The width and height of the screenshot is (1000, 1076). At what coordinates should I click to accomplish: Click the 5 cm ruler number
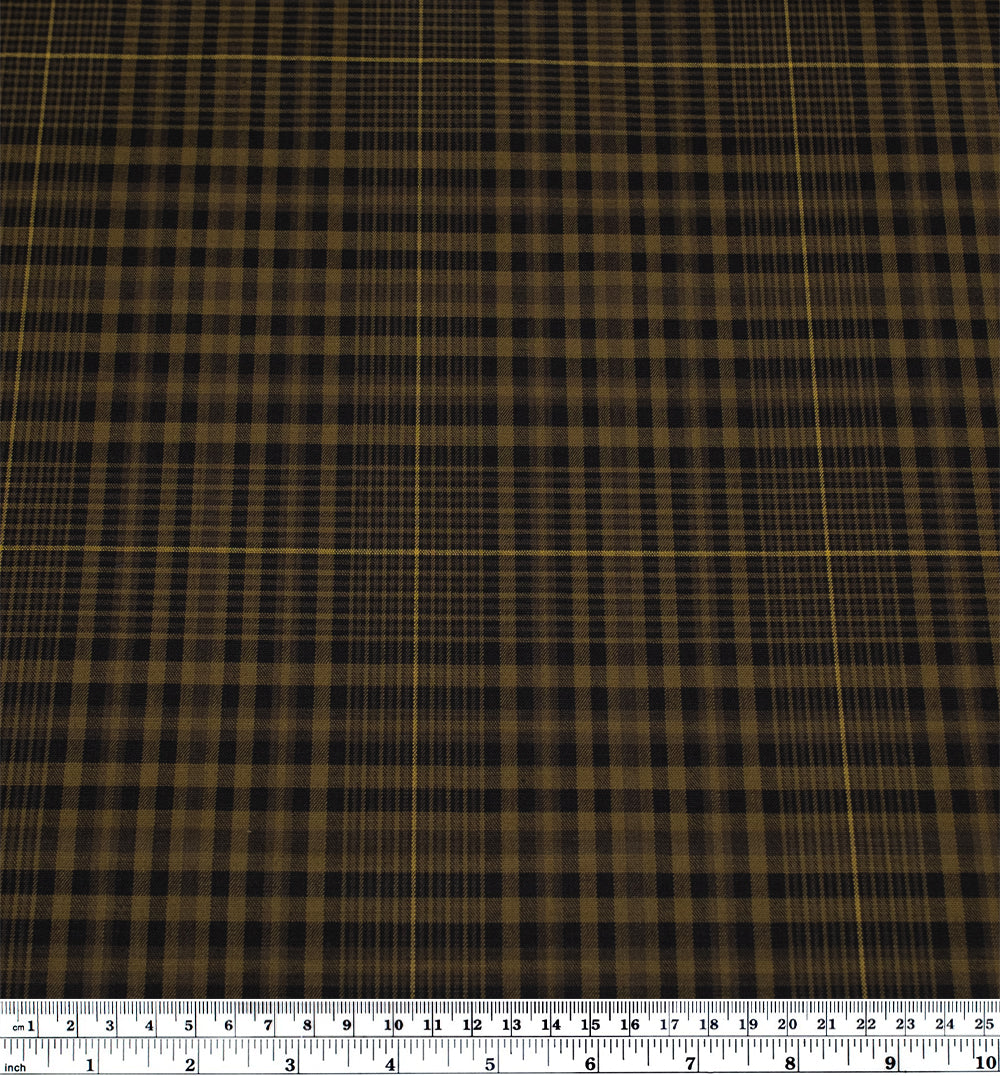point(189,1025)
